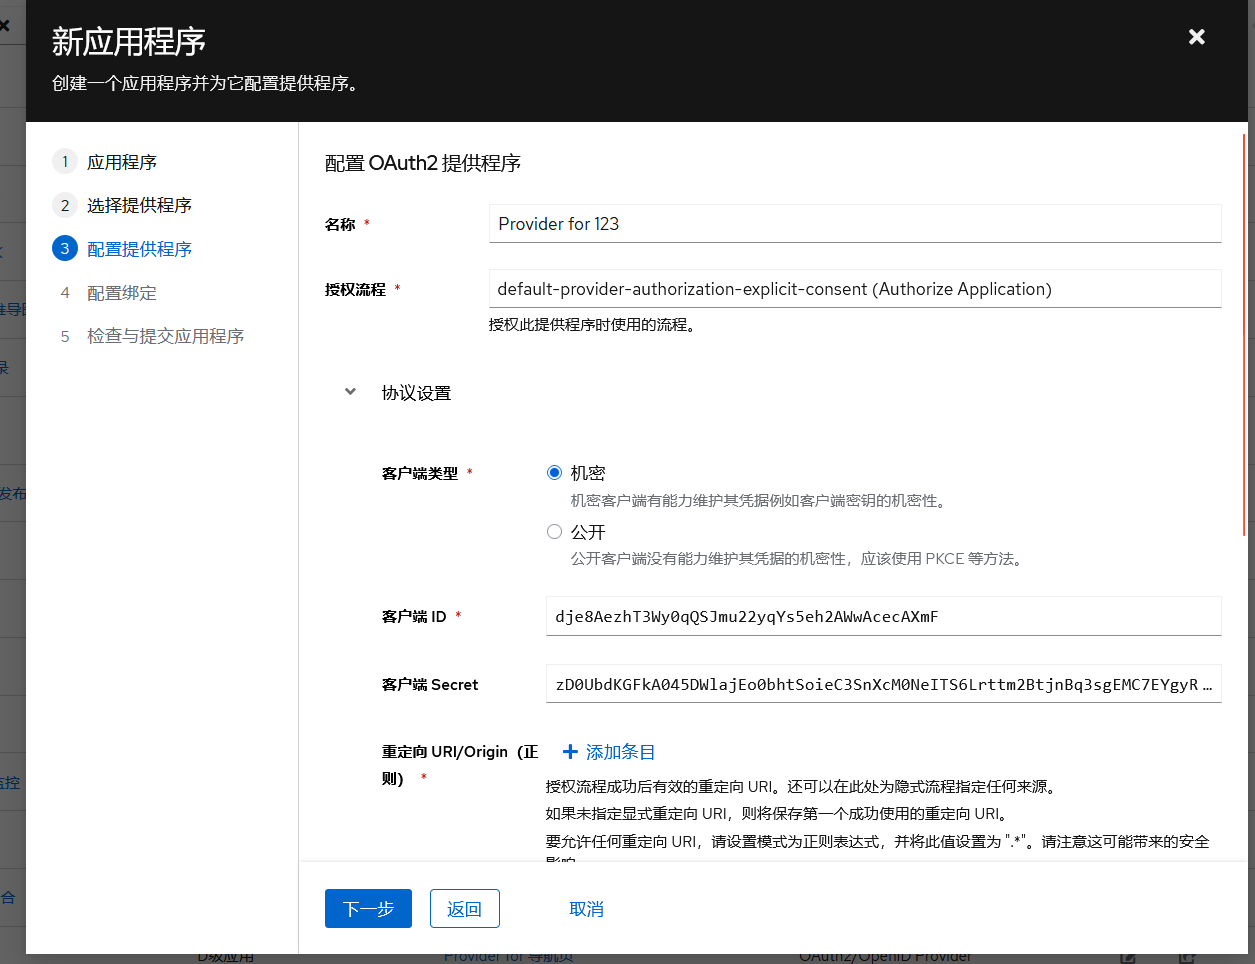Click the 返回 button

464,909
